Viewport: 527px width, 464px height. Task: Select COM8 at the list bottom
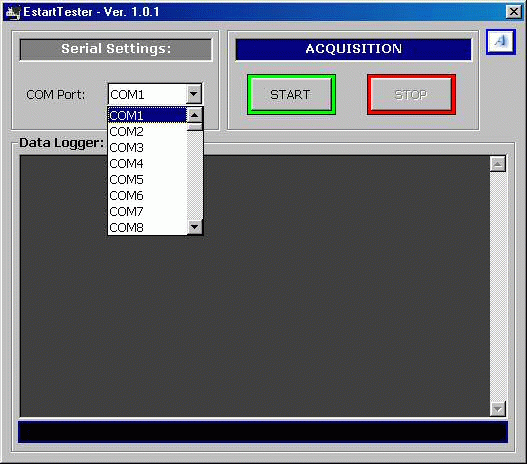(x=148, y=227)
